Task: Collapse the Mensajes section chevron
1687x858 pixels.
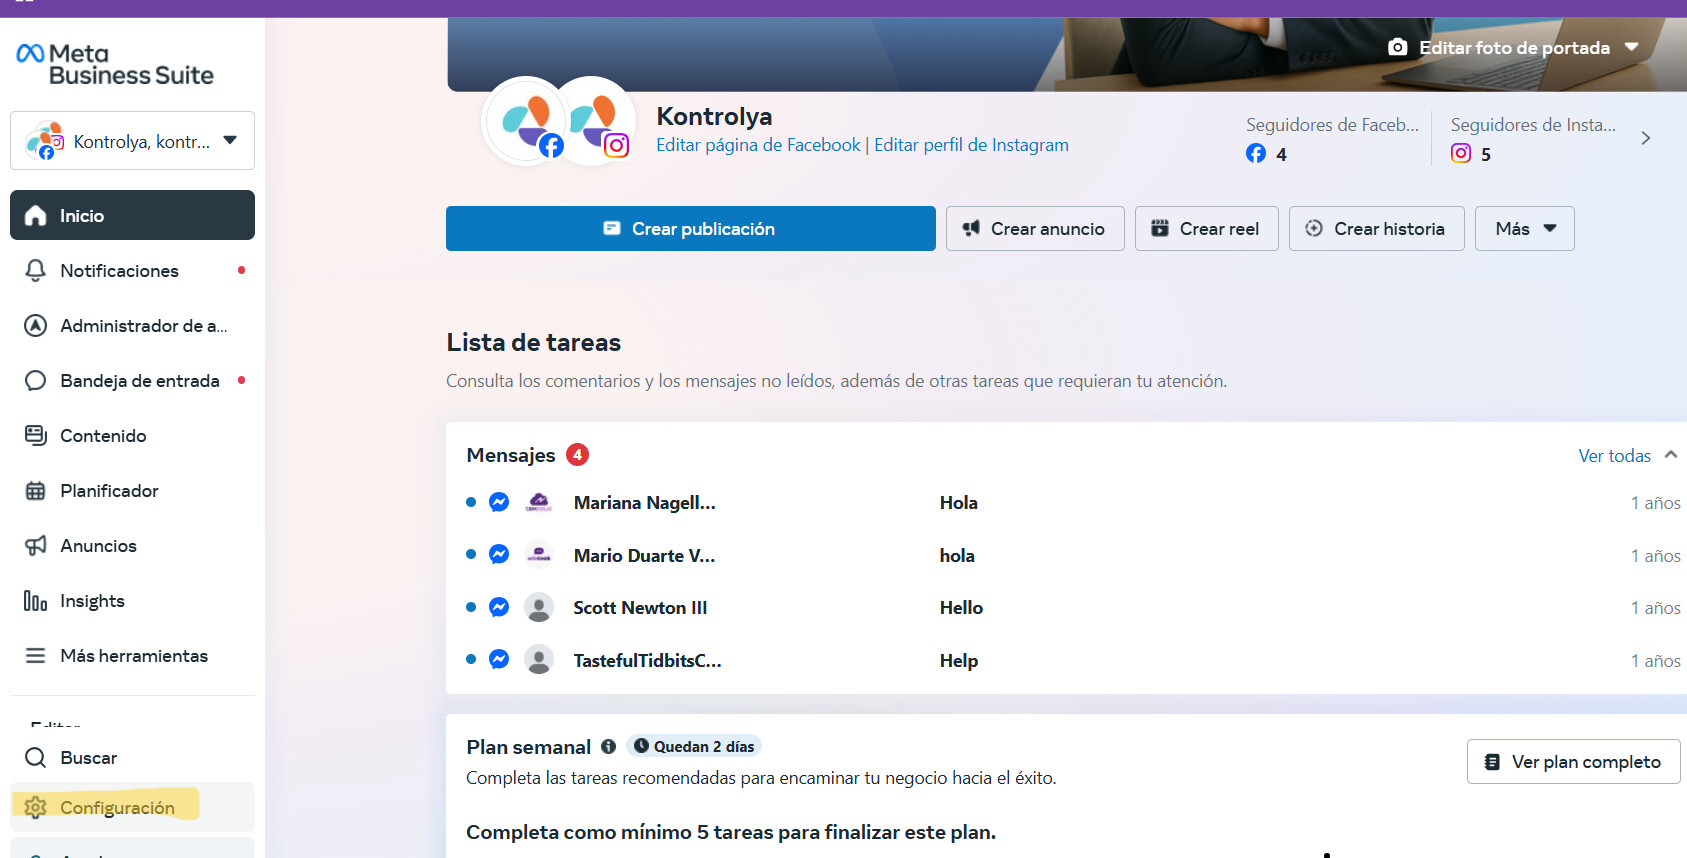Action: point(1670,455)
